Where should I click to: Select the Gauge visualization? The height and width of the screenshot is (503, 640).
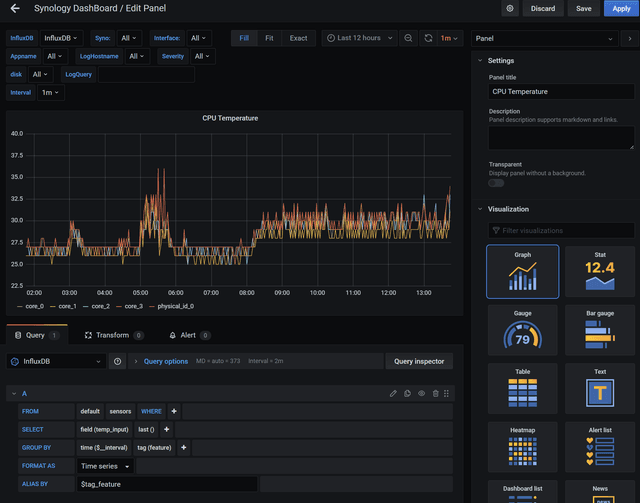pyautogui.click(x=522, y=330)
